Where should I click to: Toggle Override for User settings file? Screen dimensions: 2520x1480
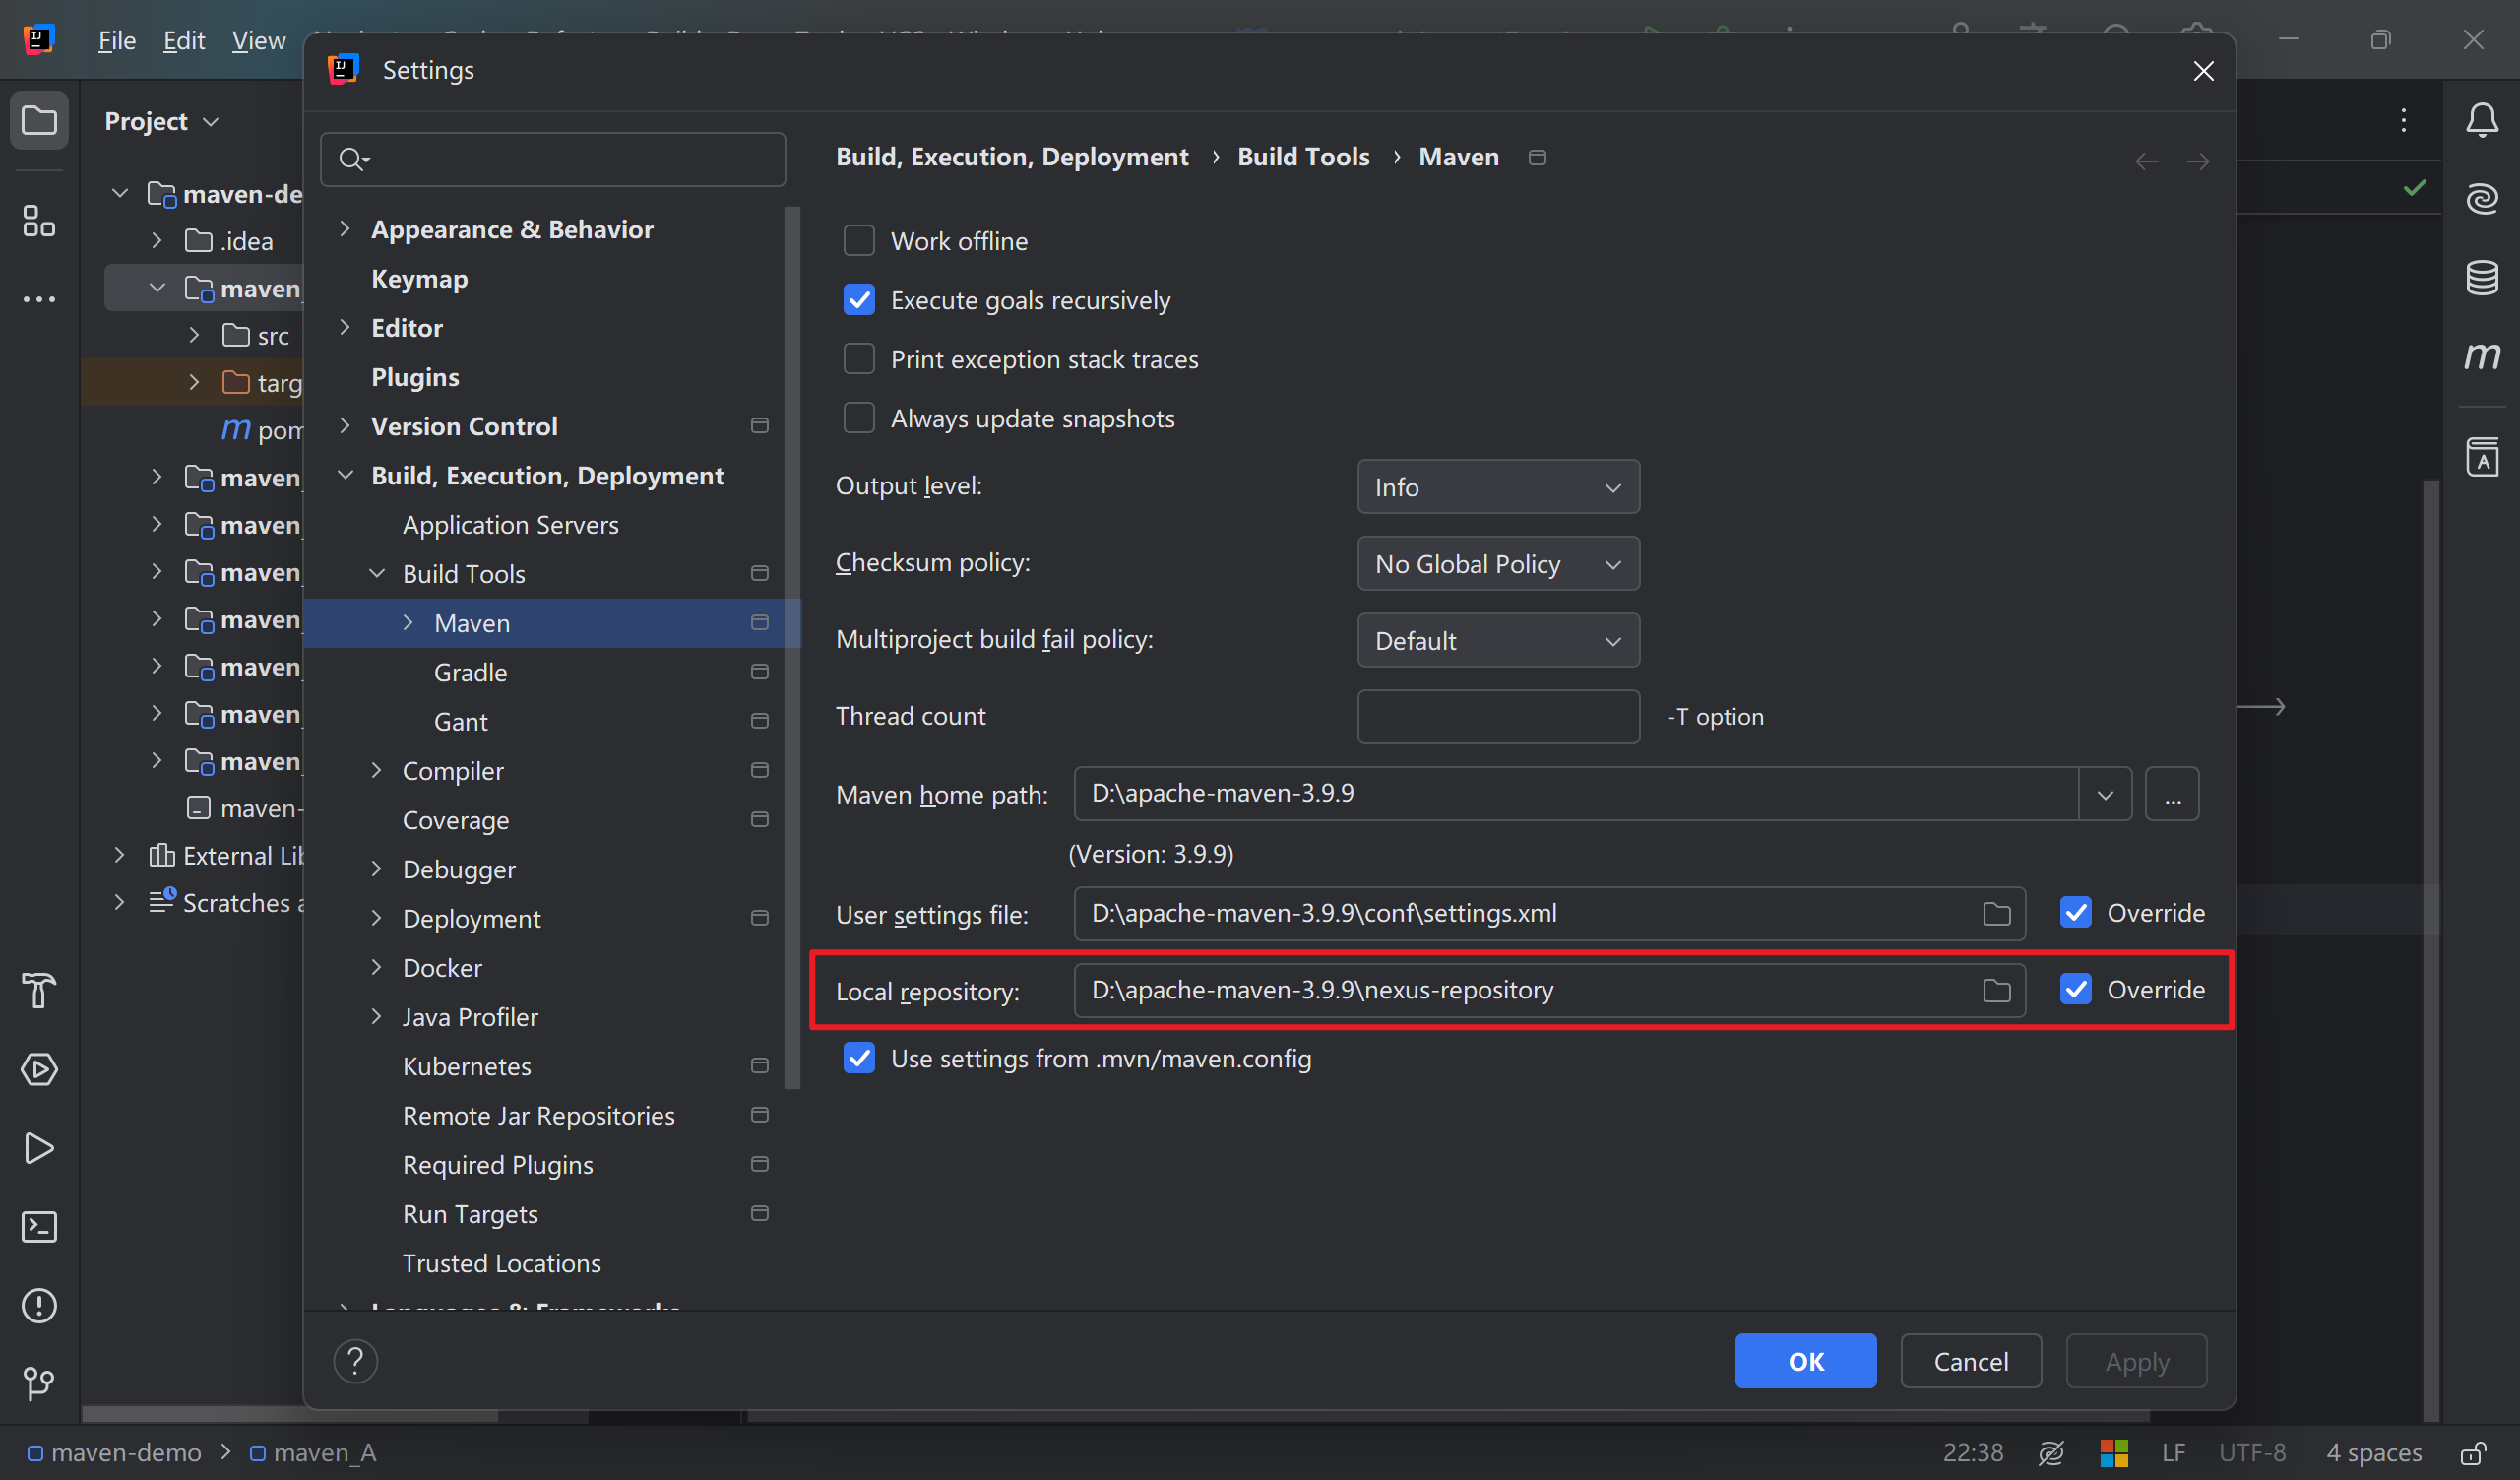coord(2075,913)
